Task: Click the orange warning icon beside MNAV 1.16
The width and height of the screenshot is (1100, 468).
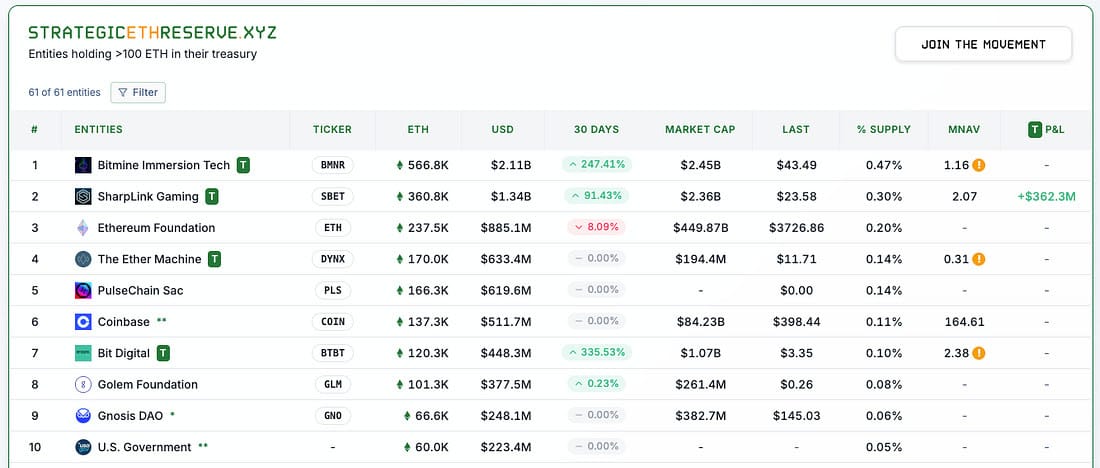Action: (979, 166)
